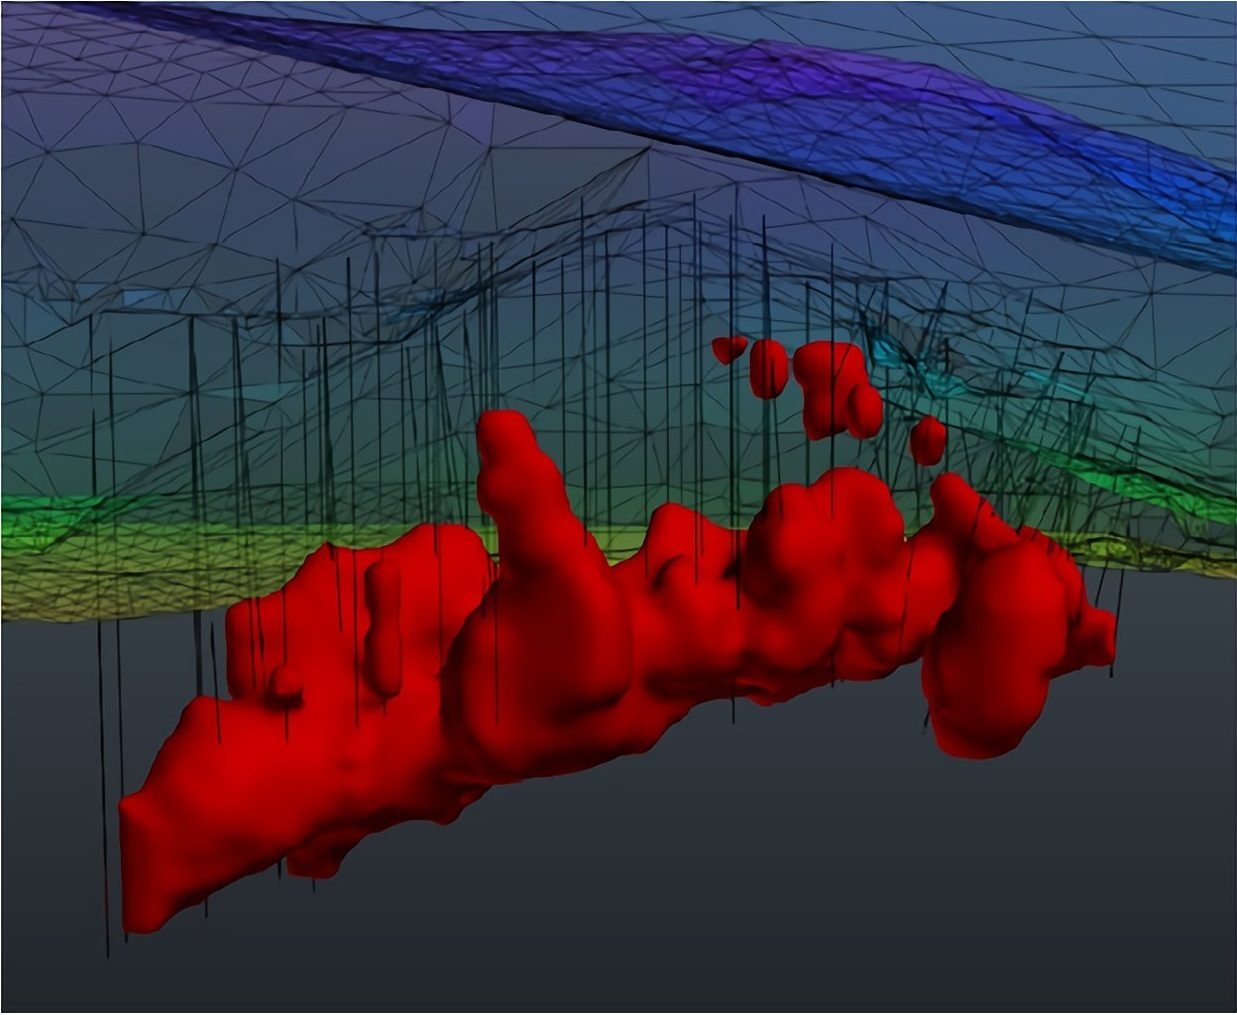Screen dimensions: 1237x1015
Task: Click the largest of the floating red blobs
Action: click(828, 385)
